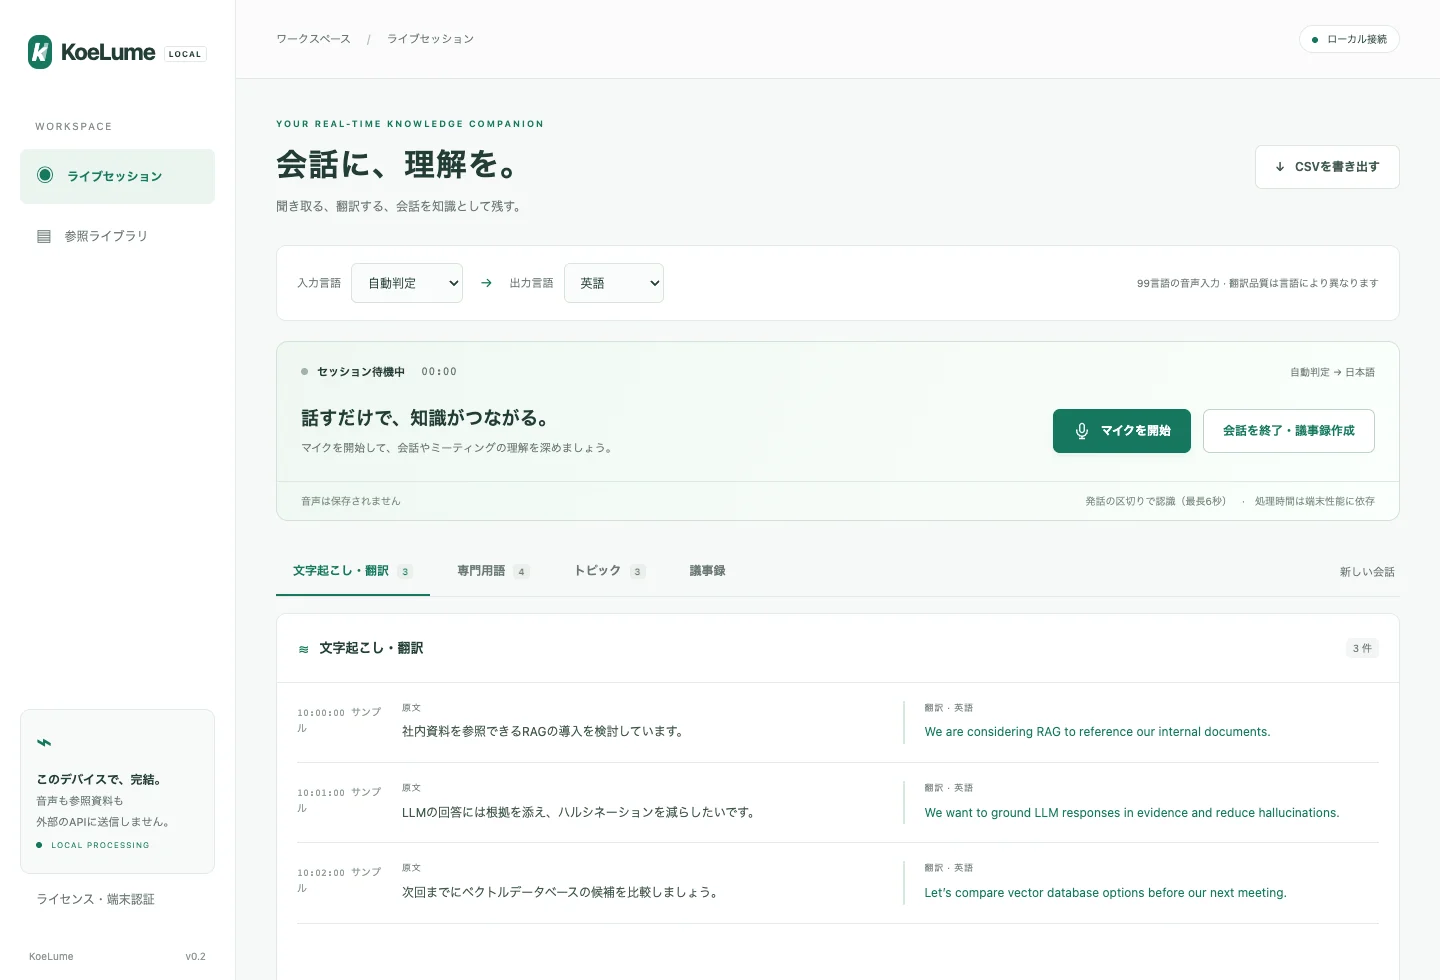The width and height of the screenshot is (1440, 980).
Task: Click the wave icon beside the 文字起こし・翻訳 panel title
Action: [304, 649]
